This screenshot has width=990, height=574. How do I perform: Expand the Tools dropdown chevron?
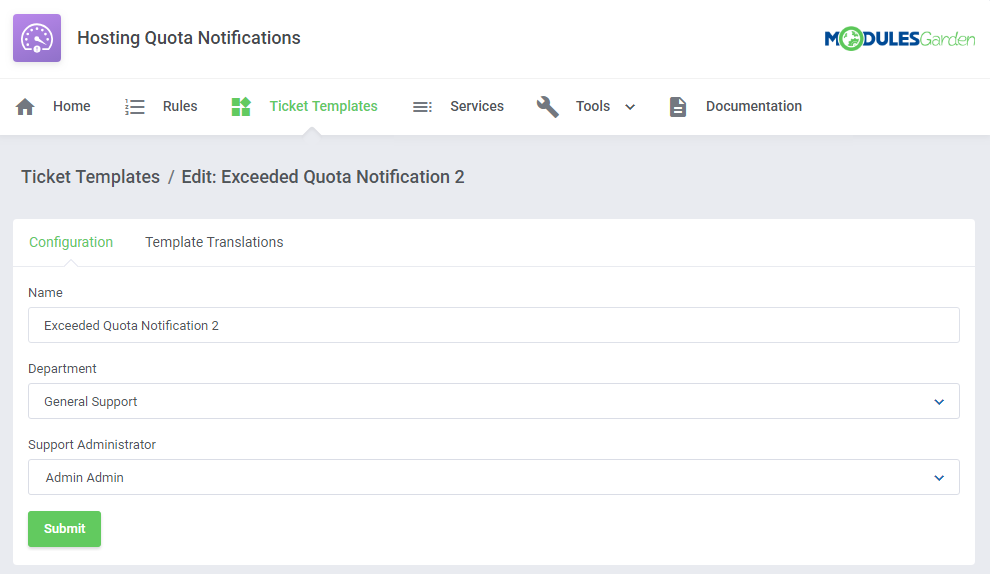[629, 107]
